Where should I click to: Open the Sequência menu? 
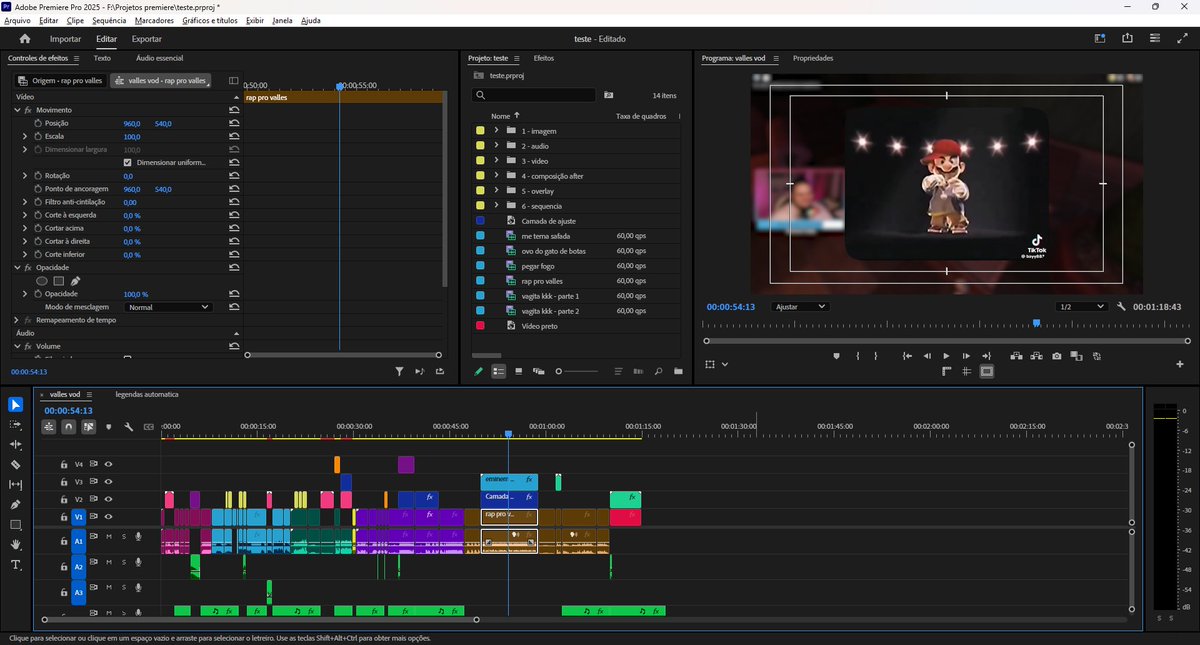pos(109,20)
